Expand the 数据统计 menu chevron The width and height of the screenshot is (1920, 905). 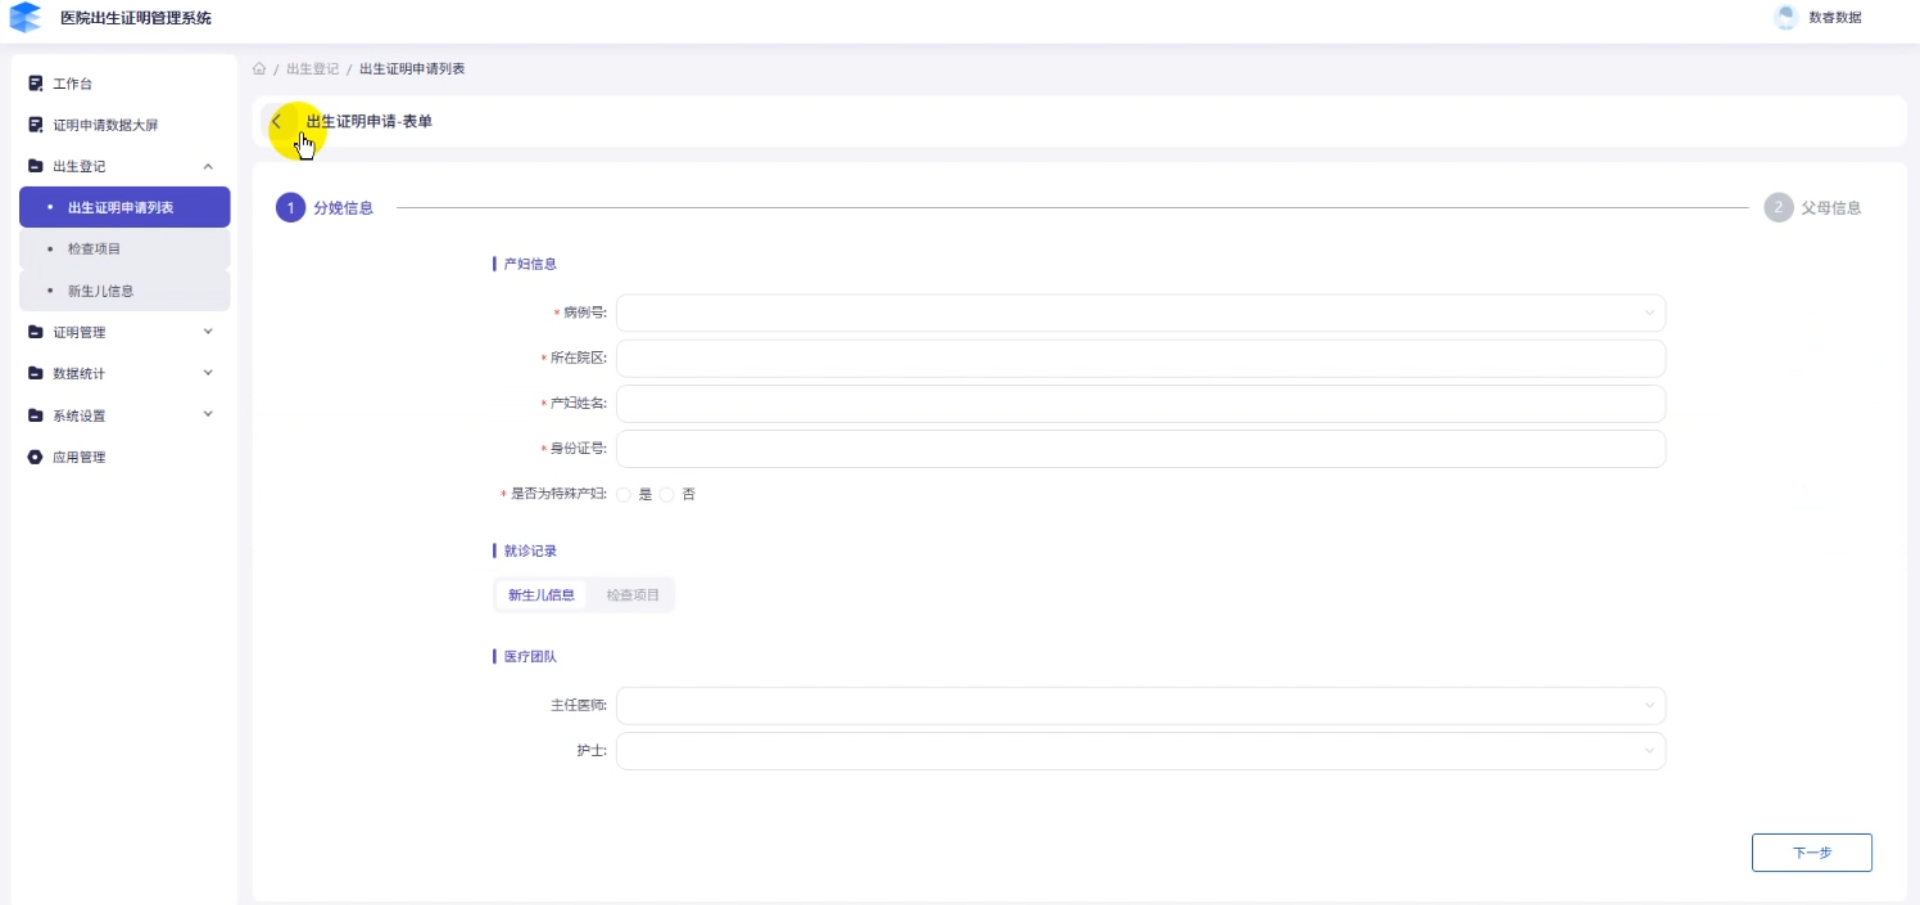click(x=208, y=373)
